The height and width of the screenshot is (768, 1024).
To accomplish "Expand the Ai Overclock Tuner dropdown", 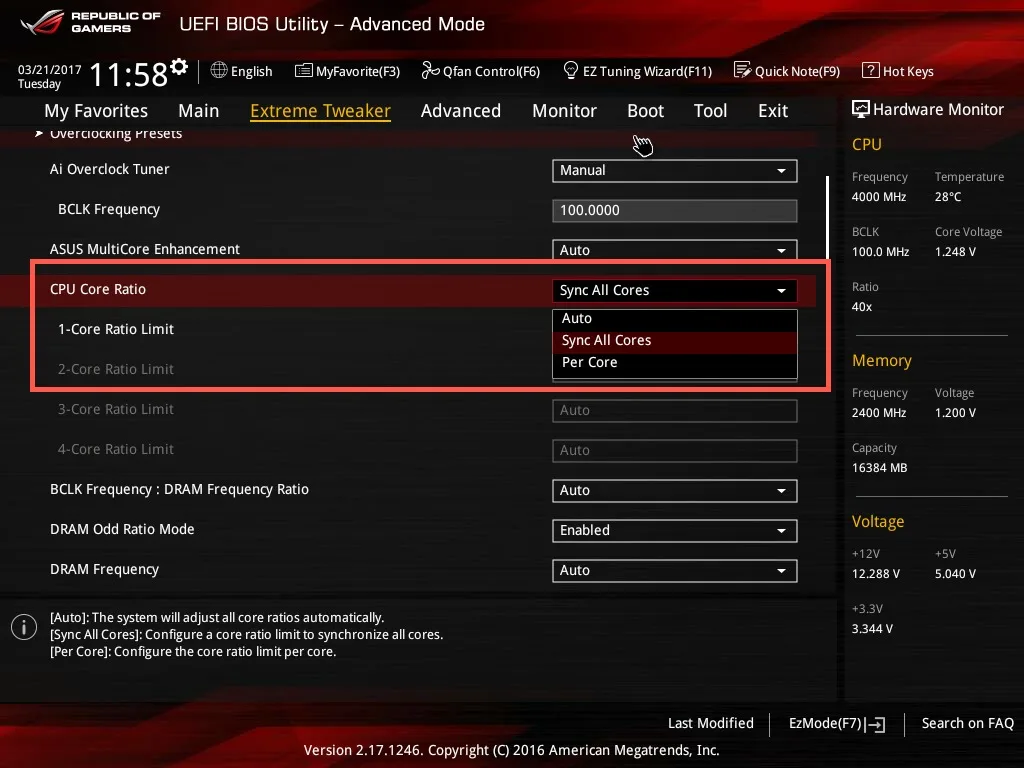I will [675, 170].
